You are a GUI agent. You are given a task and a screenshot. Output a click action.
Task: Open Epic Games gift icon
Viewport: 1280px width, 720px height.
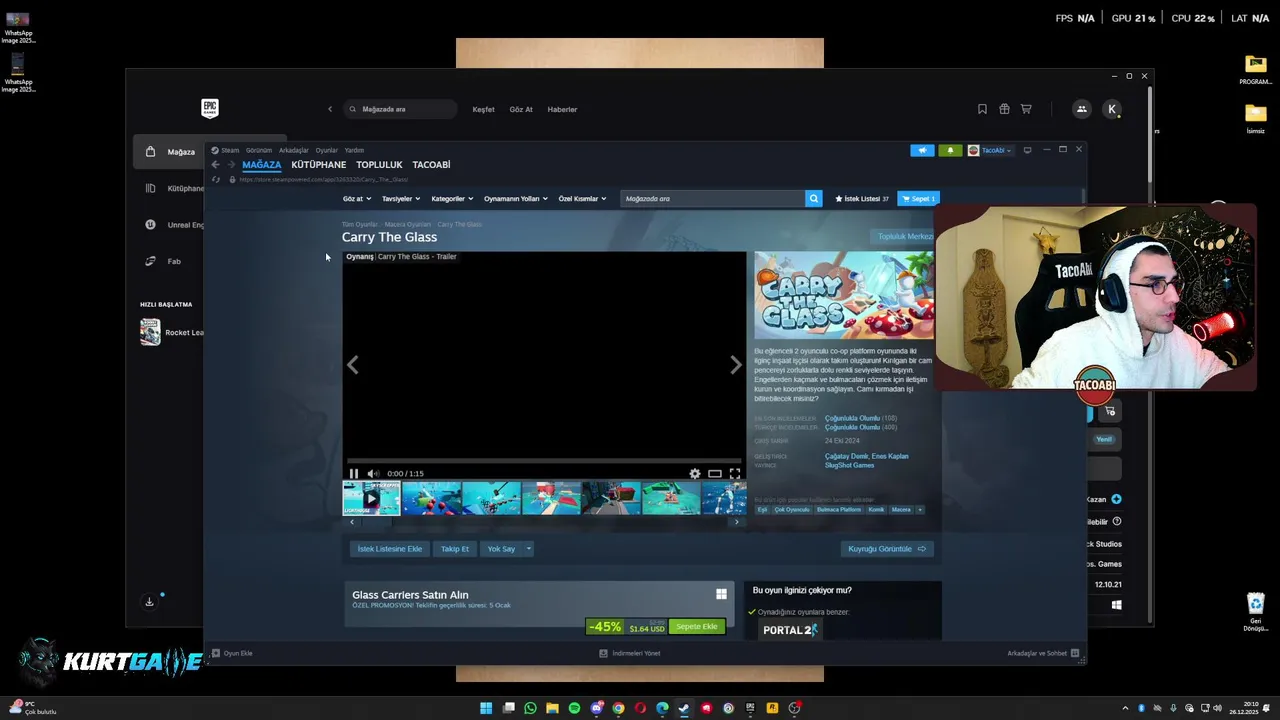[x=1004, y=109]
